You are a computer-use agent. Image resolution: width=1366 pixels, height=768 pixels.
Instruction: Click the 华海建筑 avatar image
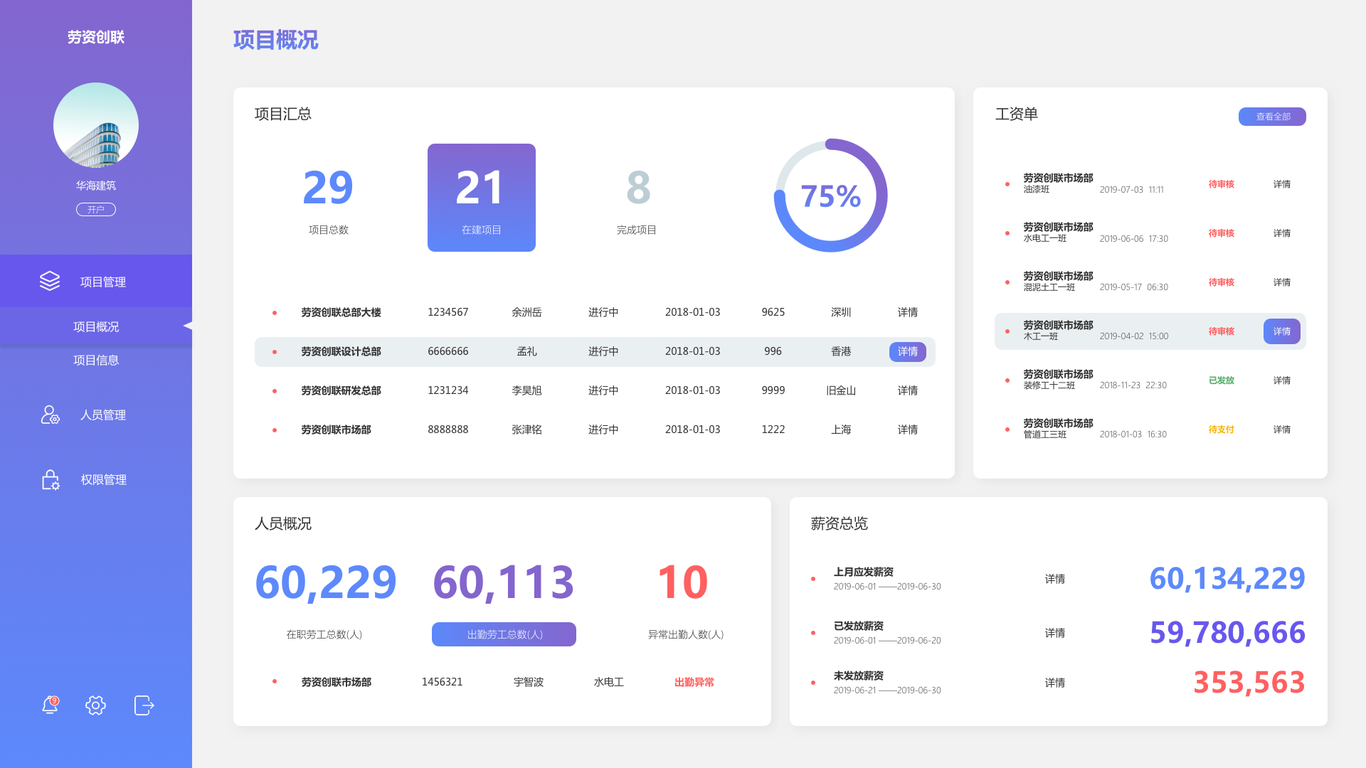(x=96, y=125)
